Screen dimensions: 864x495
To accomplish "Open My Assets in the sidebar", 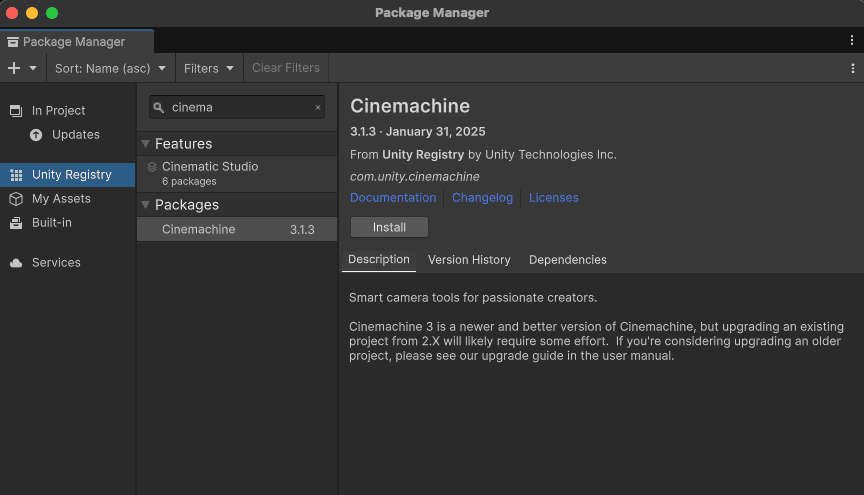I will click(61, 198).
